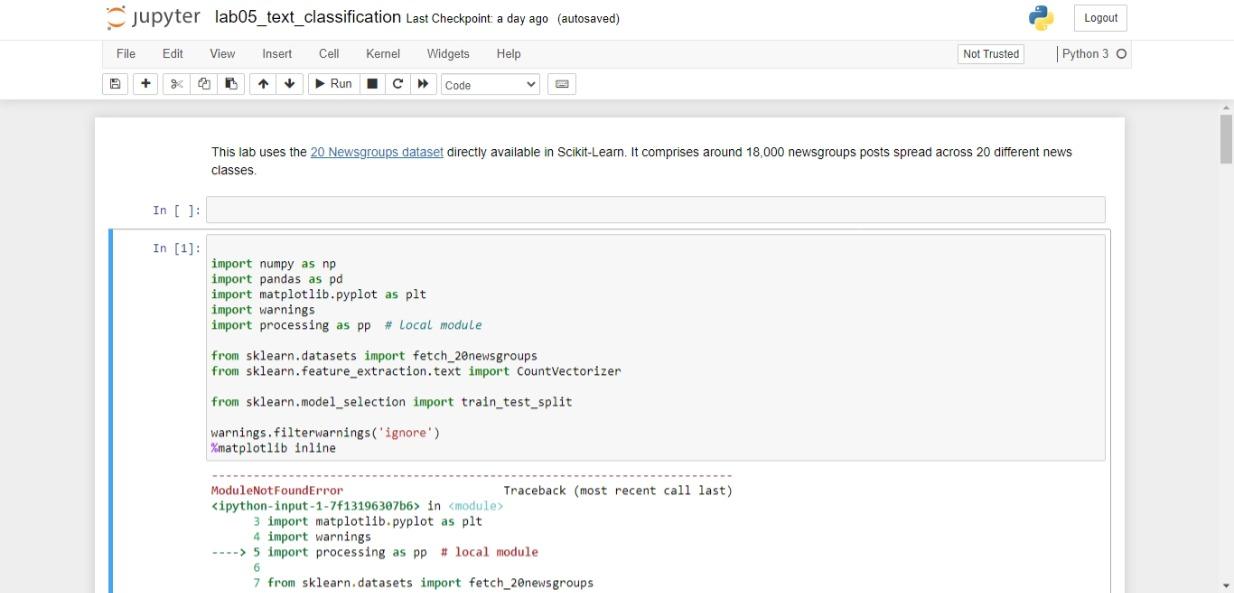This screenshot has width=1234, height=593.
Task: Restart kernel and run all cells
Action: (x=422, y=84)
